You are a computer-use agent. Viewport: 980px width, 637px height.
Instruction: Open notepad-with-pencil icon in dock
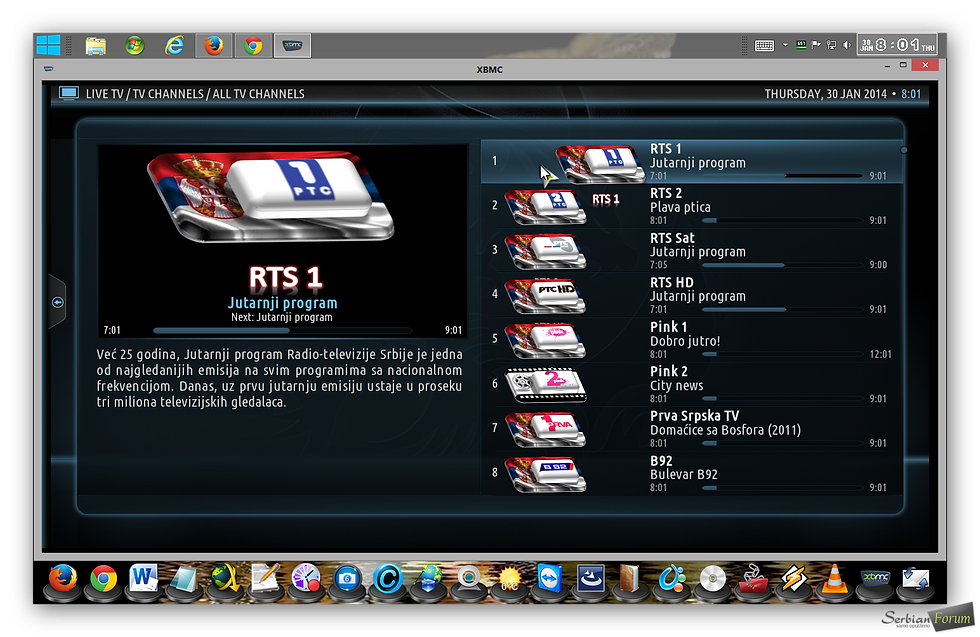(x=266, y=578)
